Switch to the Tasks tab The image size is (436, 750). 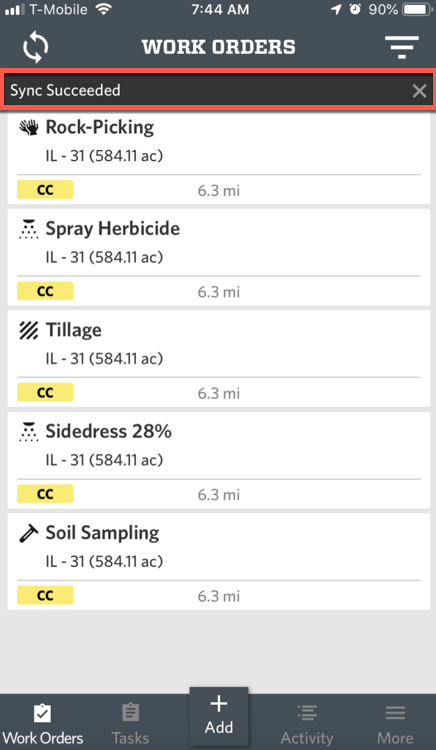click(131, 722)
